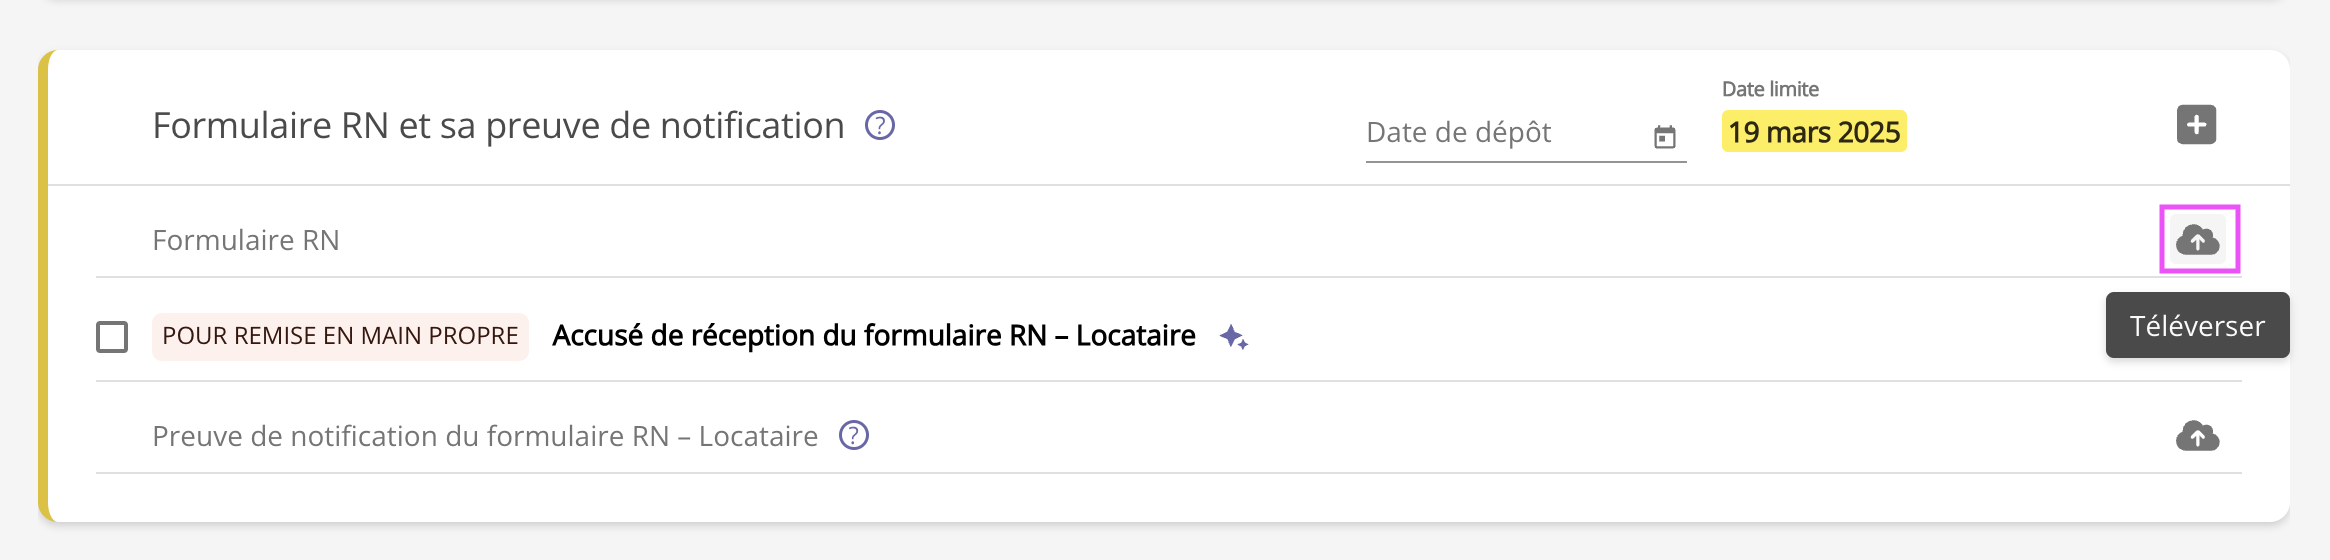Viewport: 2330px width, 560px height.
Task: Click empty area of the Formulaire RN row
Action: (x=1200, y=240)
